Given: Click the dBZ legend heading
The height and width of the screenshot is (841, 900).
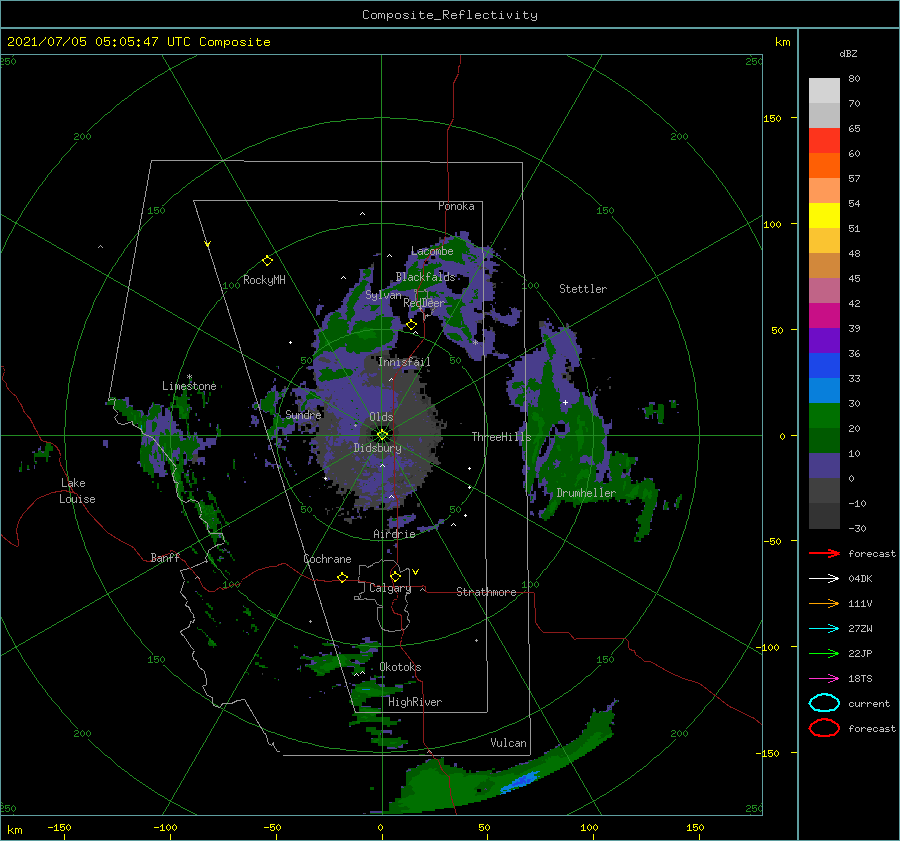Looking at the screenshot, I should [848, 54].
